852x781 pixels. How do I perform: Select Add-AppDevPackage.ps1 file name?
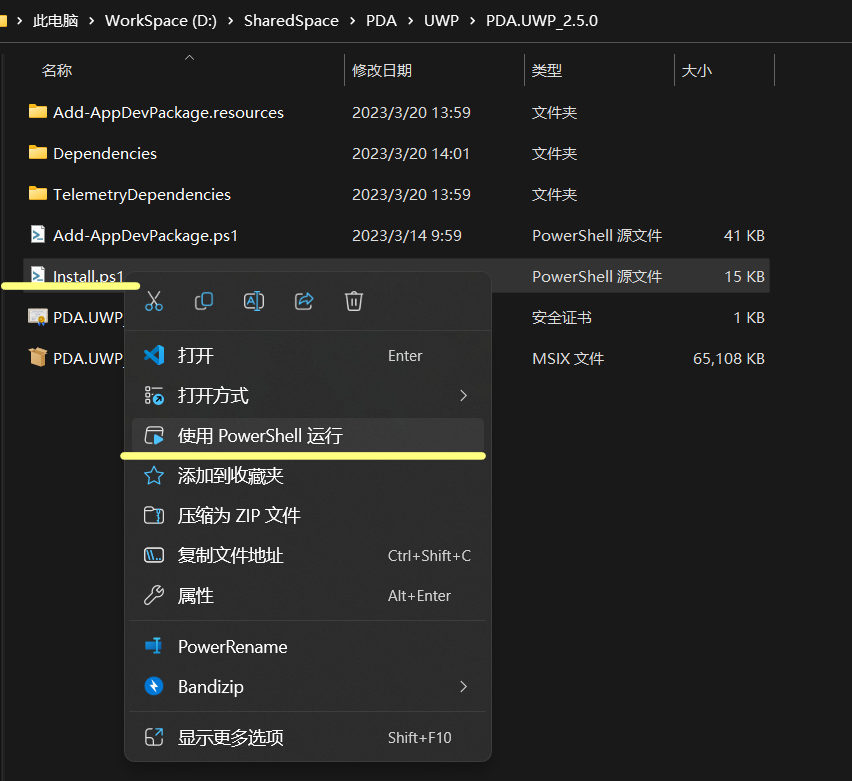pos(145,235)
